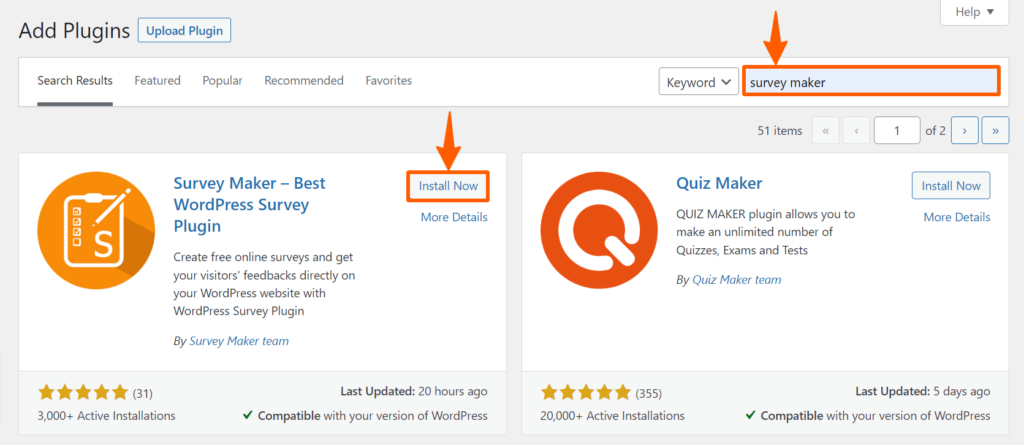Open the Keyword search type dropdown

(698, 82)
